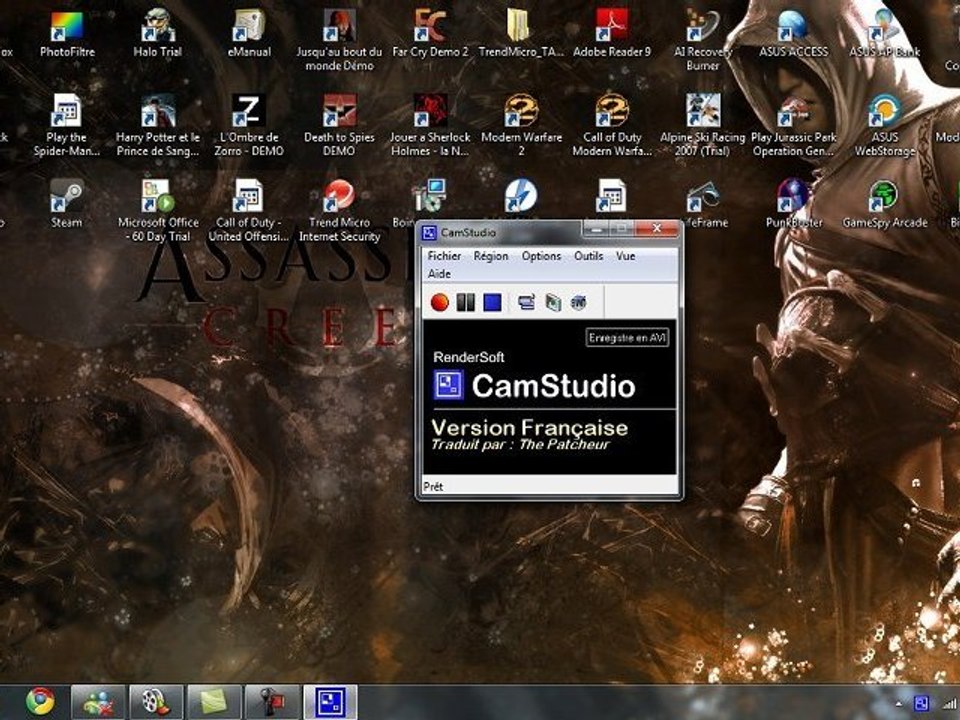Select the eManual desktop icon
The height and width of the screenshot is (720, 960).
pos(249,34)
